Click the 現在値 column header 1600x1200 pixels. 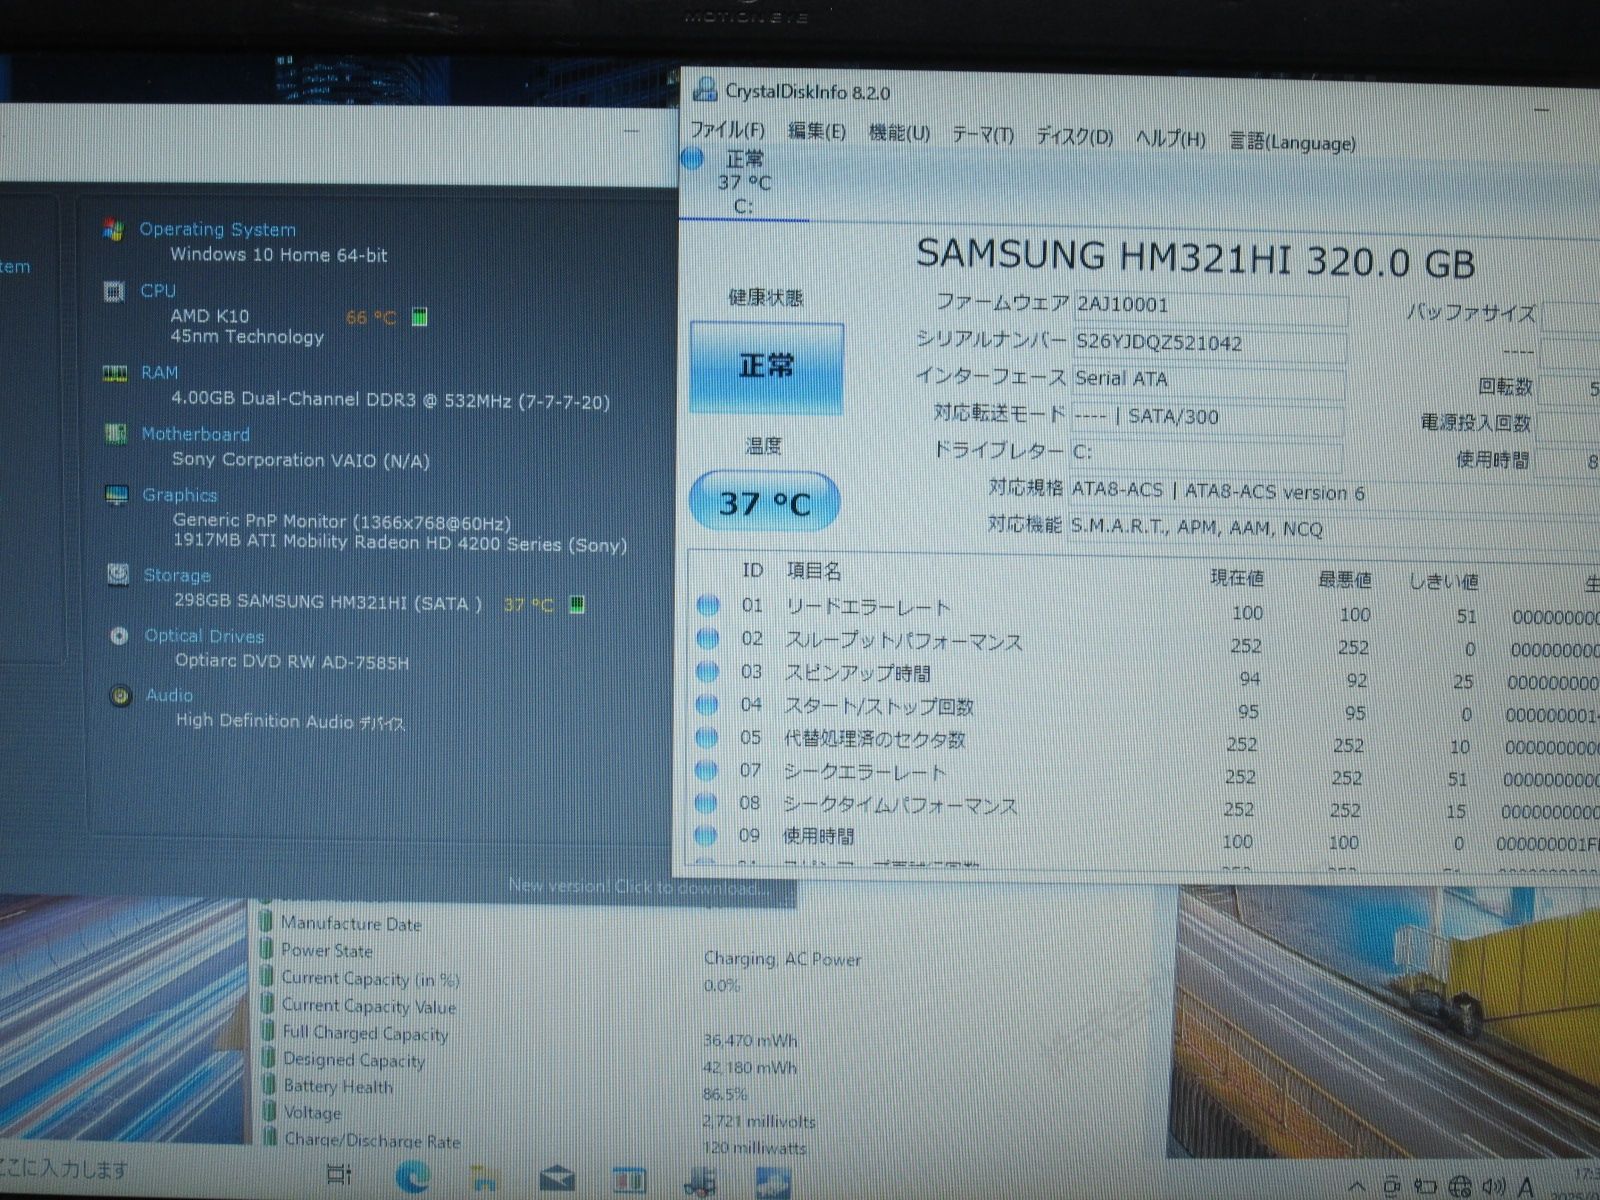click(x=1237, y=577)
